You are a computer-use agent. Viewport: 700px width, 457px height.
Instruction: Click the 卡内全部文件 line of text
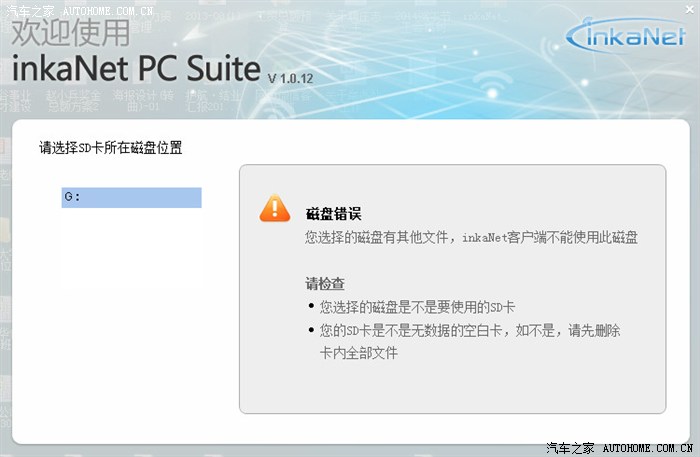(358, 353)
